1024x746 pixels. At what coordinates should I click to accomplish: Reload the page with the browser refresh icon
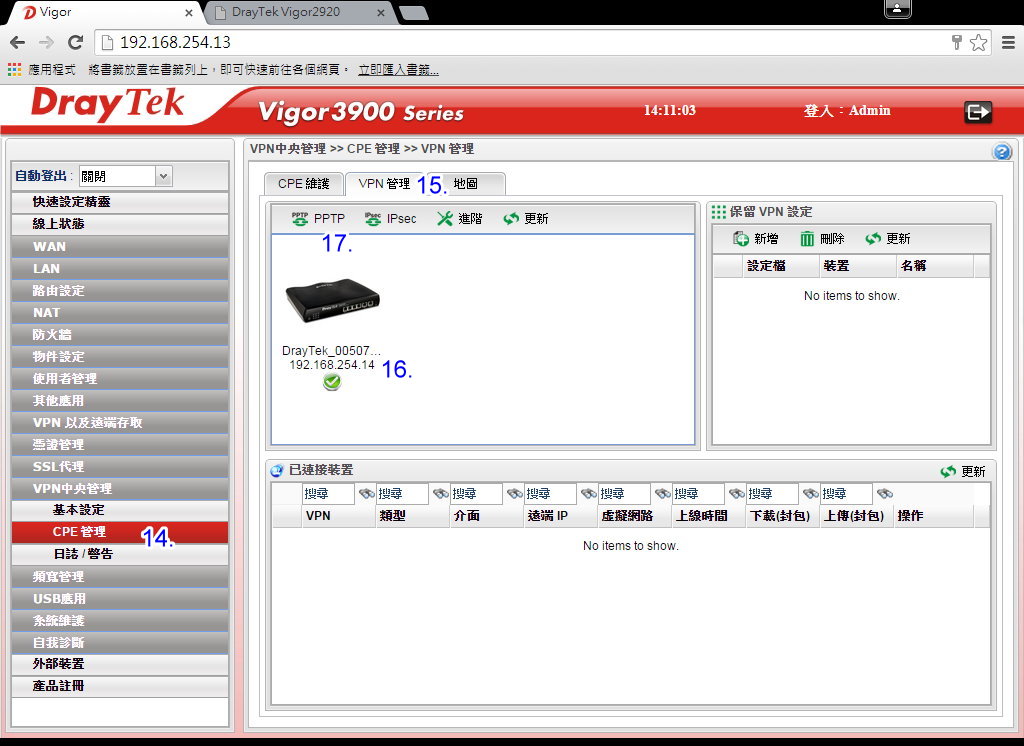pos(76,42)
